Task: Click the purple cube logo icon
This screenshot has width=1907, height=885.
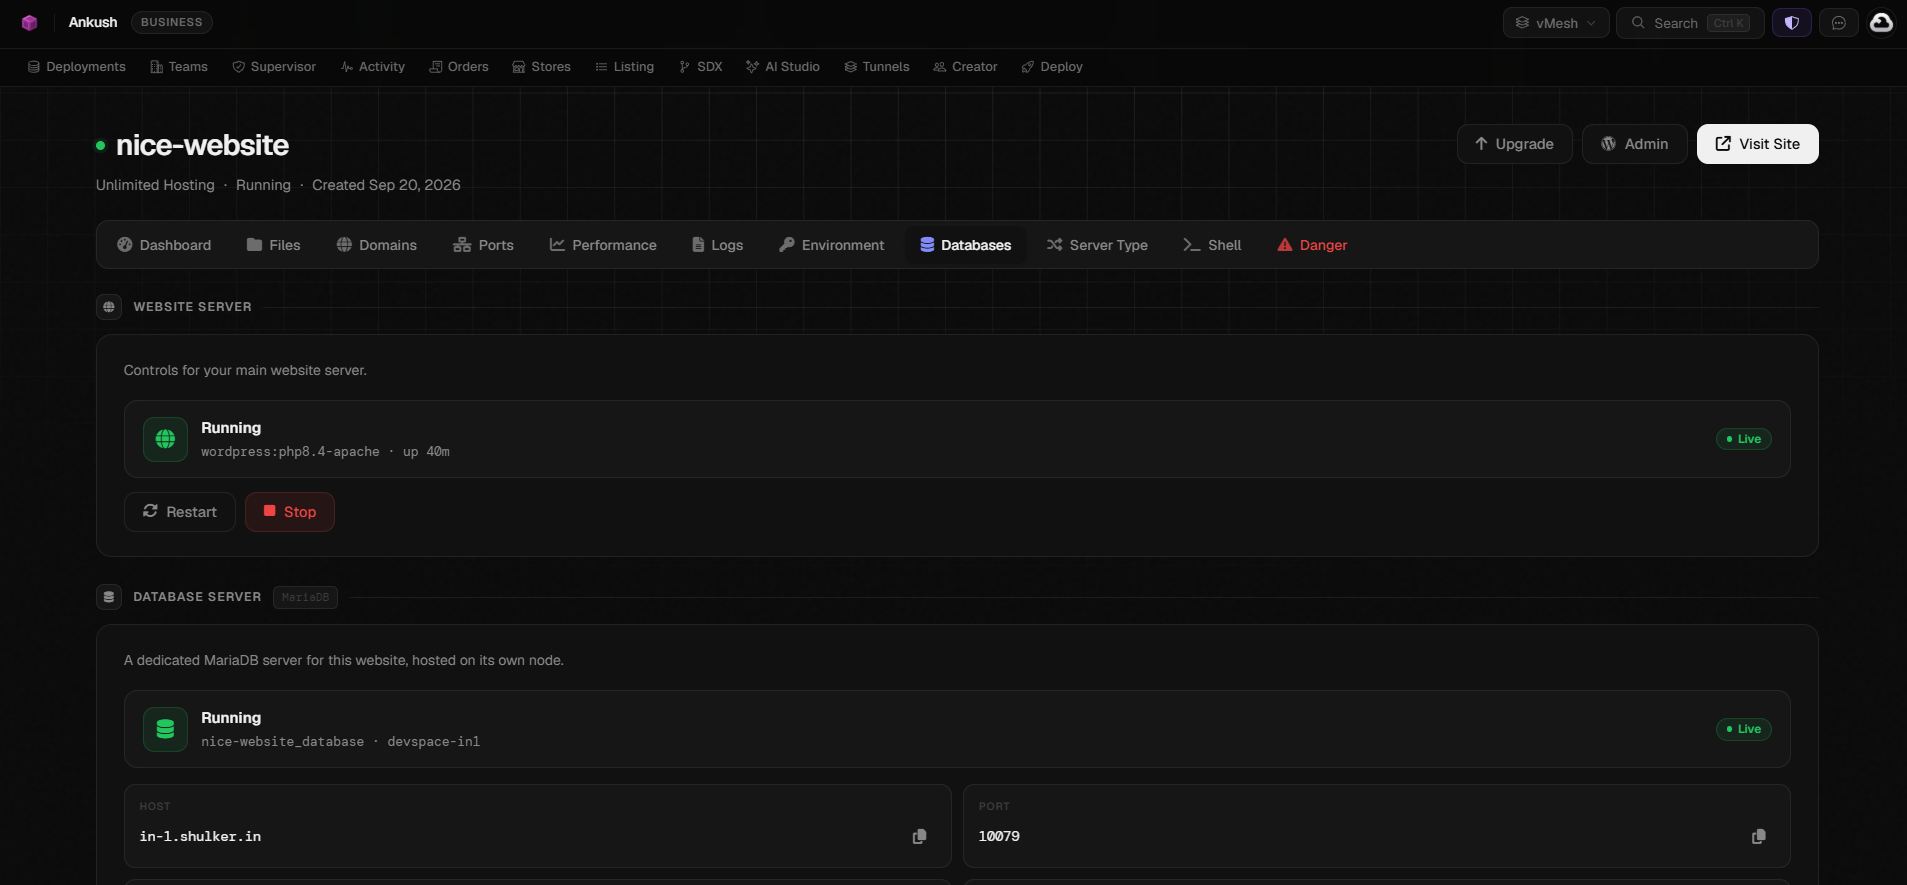Action: (29, 22)
